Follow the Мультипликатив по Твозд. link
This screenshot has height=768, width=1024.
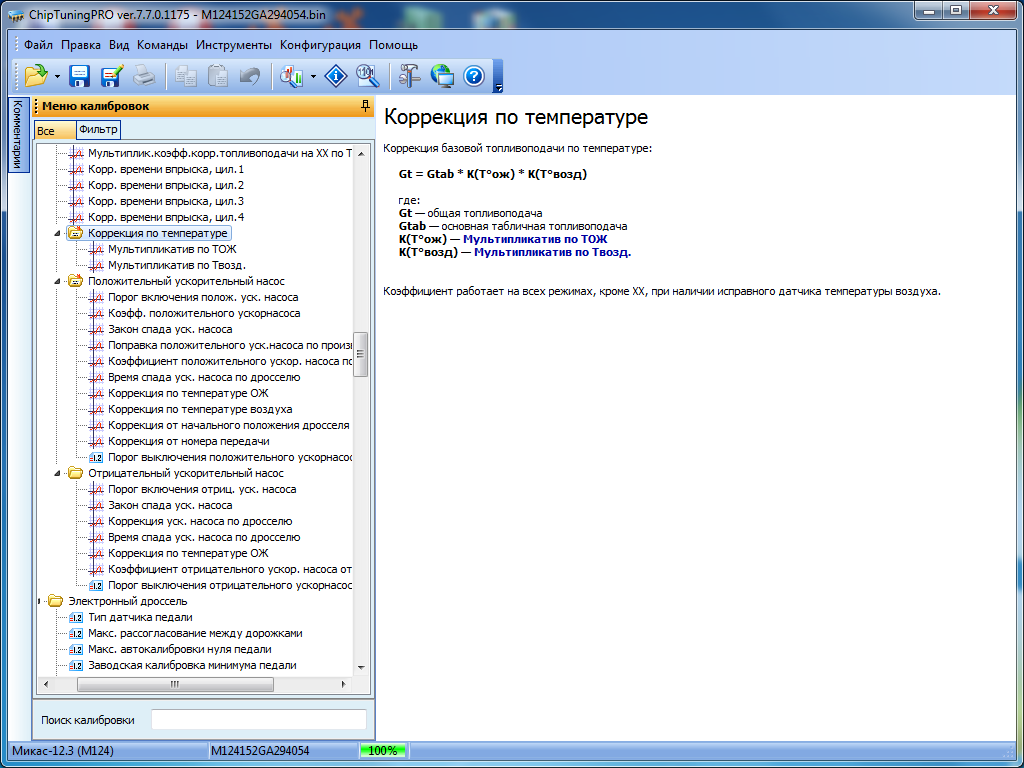click(x=552, y=252)
